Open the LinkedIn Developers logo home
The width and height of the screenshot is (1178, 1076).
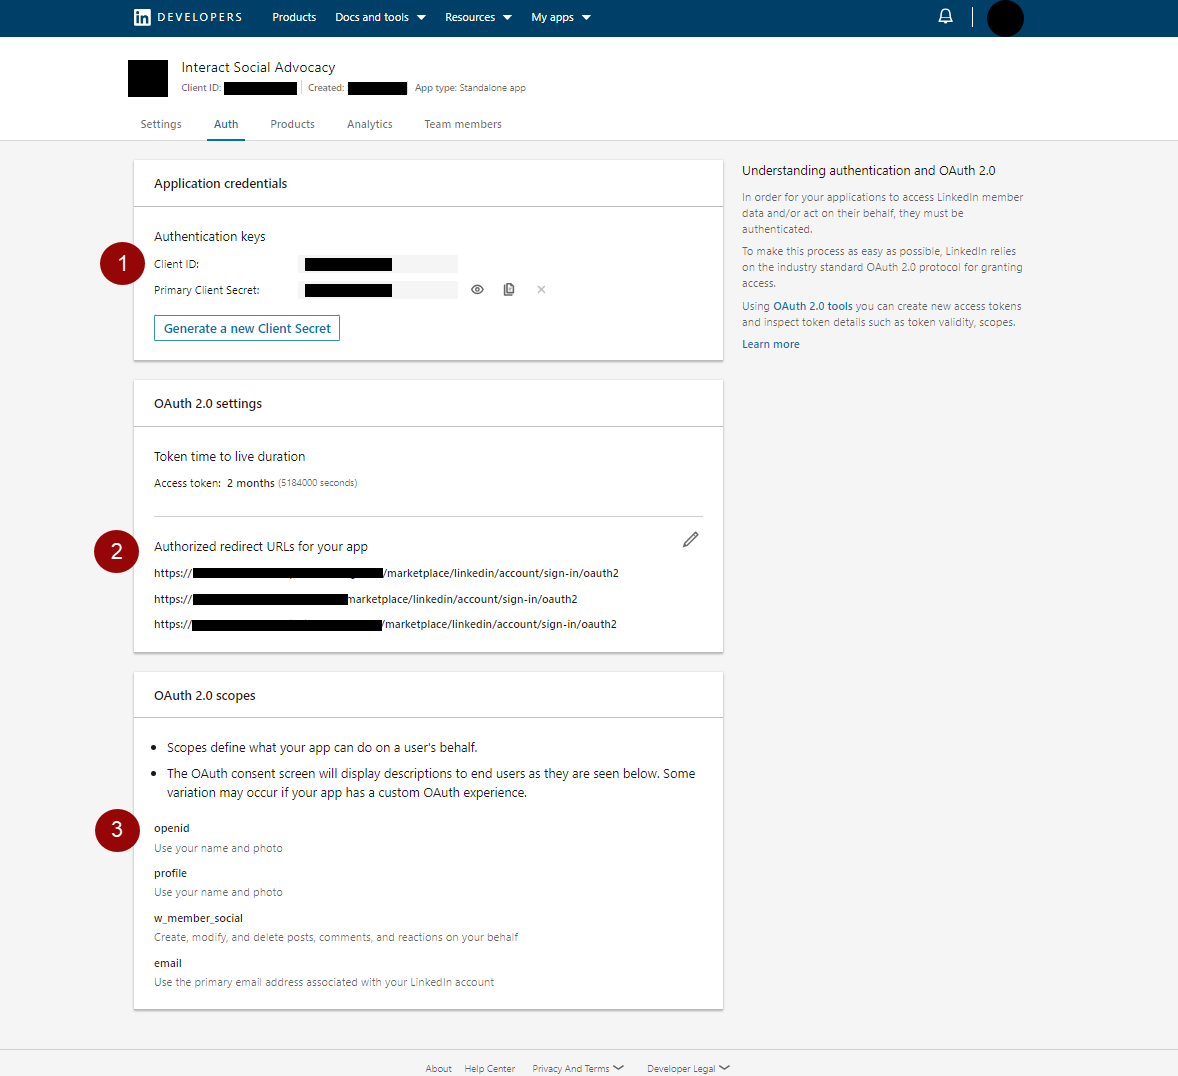coord(188,17)
